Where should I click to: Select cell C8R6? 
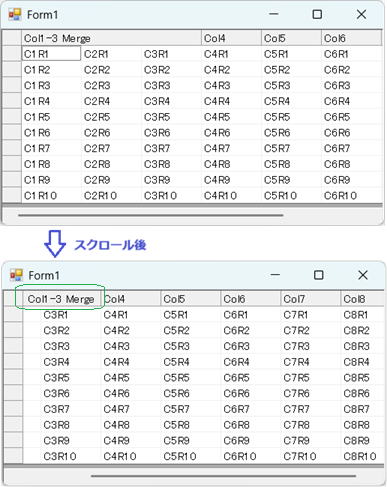tap(363, 393)
